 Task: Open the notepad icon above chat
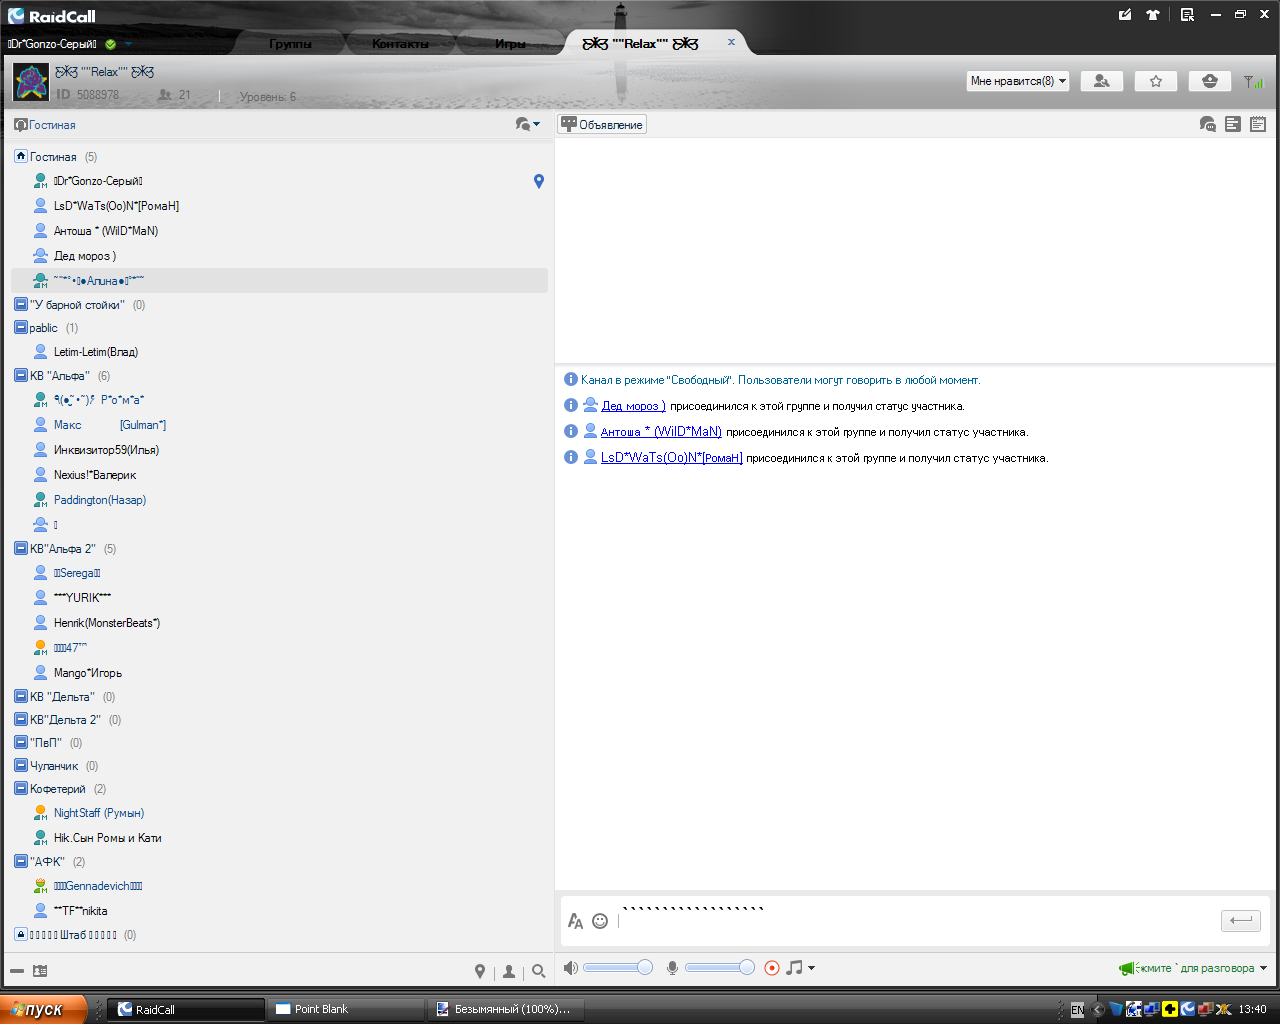(x=1258, y=124)
